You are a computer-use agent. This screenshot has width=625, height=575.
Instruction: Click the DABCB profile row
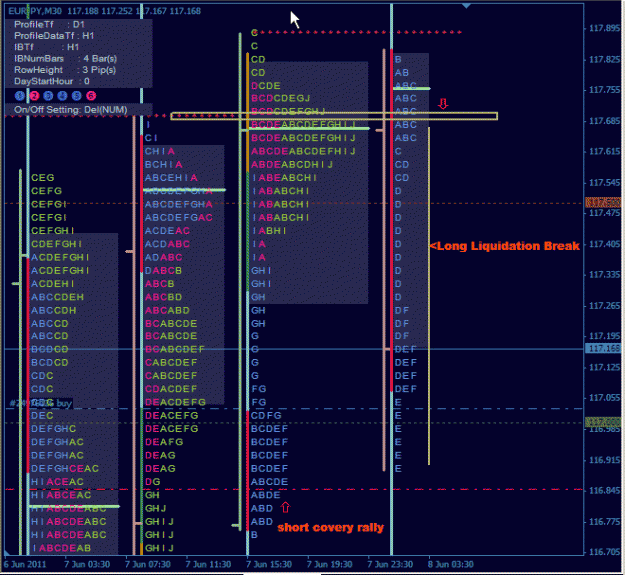(x=163, y=271)
